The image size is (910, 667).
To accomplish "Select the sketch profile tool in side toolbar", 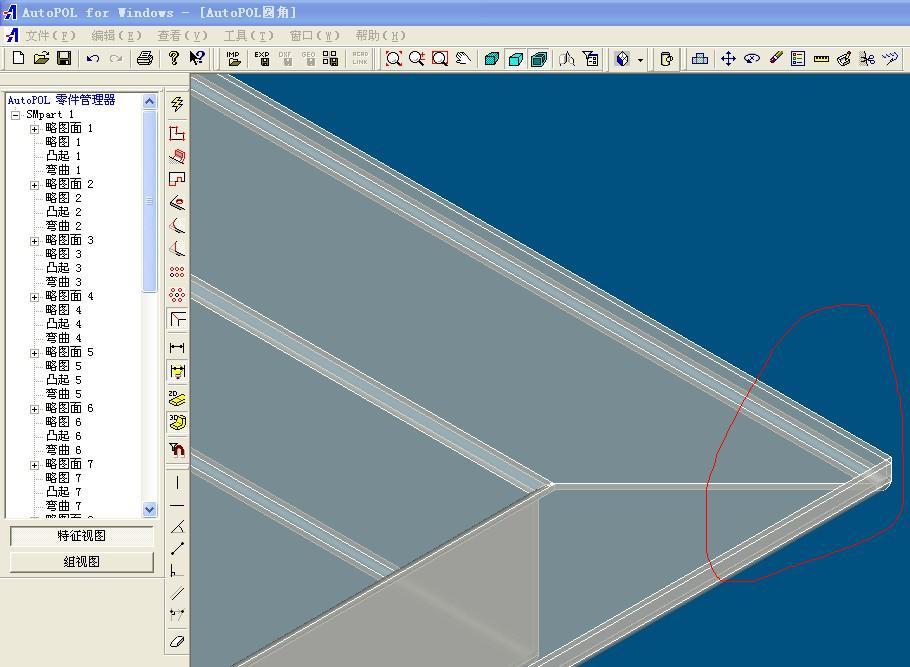I will [x=177, y=133].
